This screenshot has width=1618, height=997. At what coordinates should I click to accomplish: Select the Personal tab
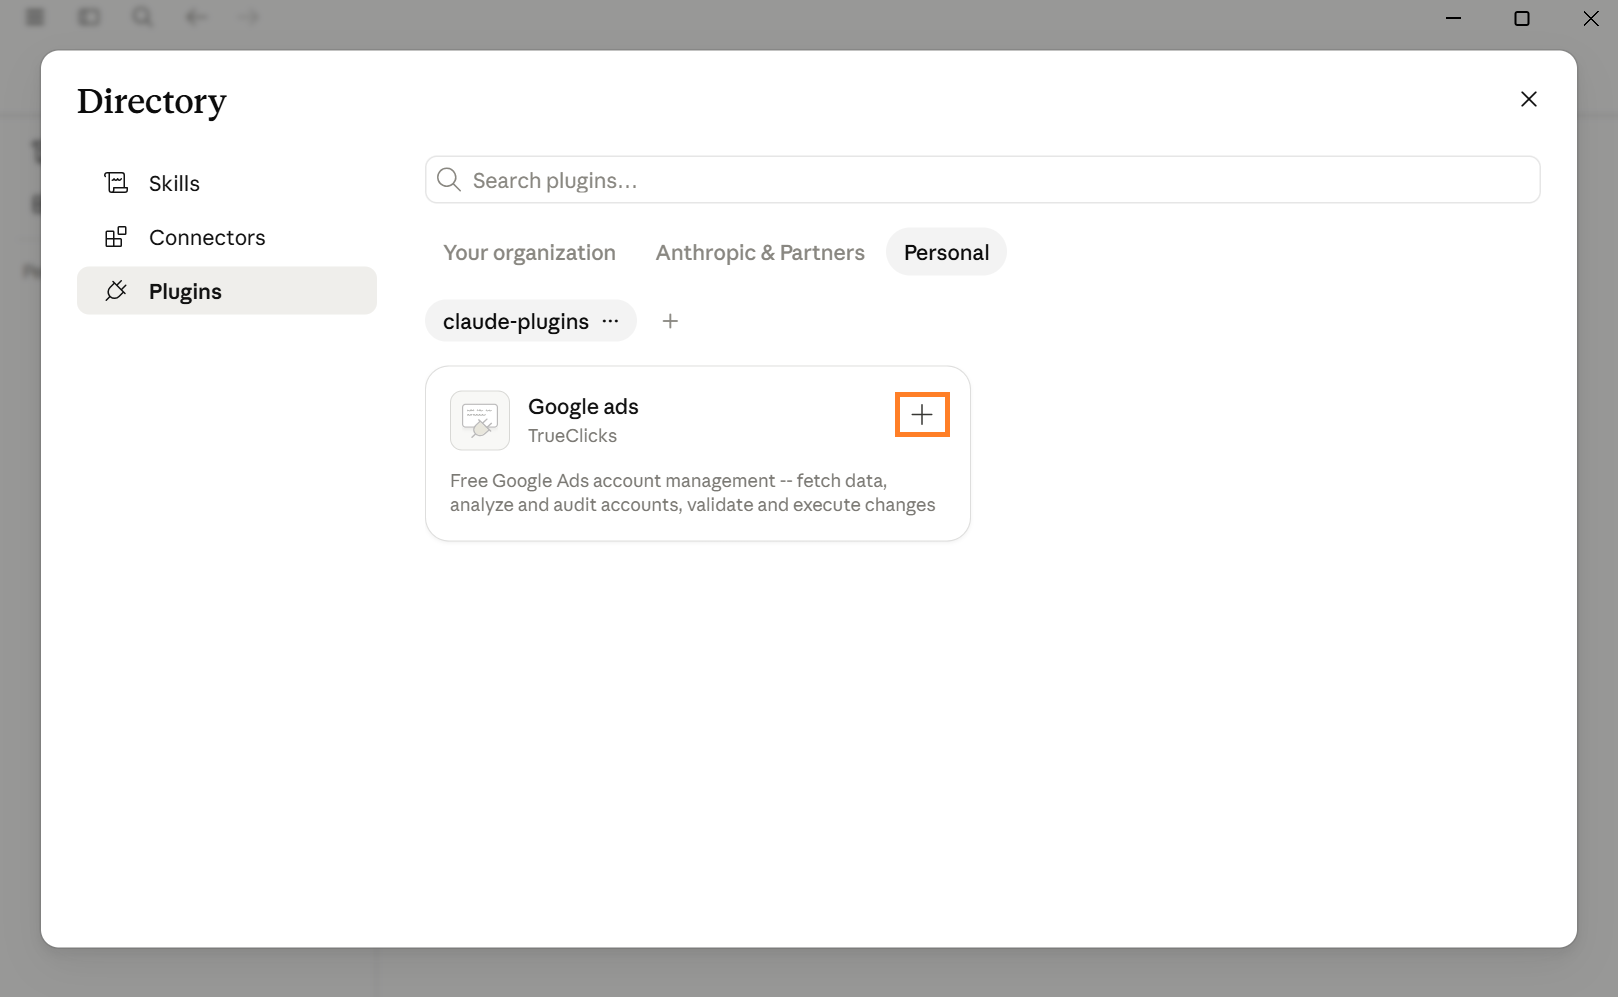[946, 253]
